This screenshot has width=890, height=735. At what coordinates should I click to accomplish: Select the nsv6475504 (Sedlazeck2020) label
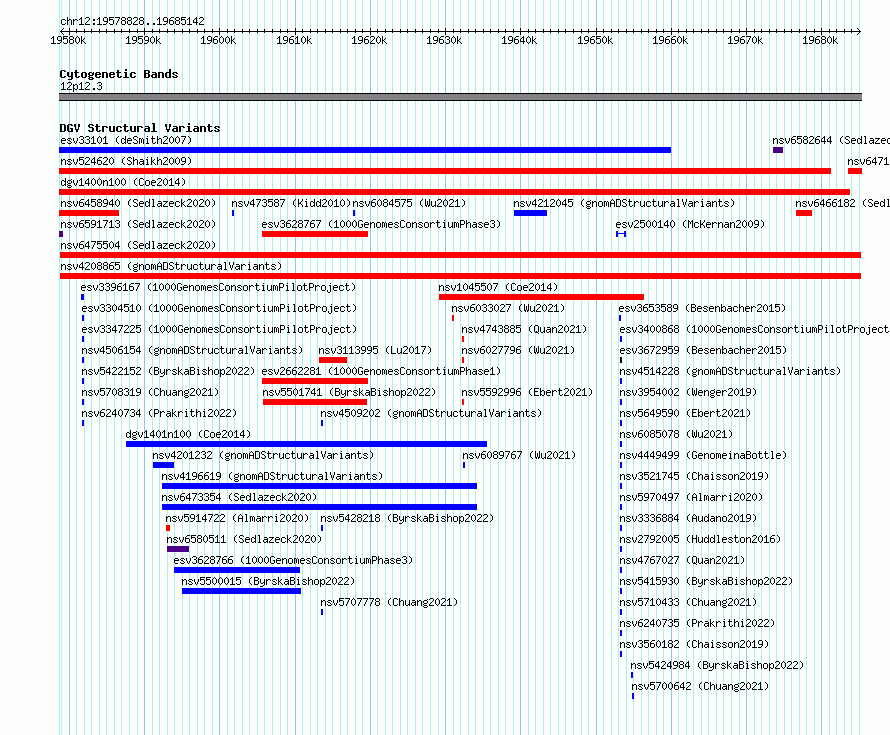tap(138, 245)
